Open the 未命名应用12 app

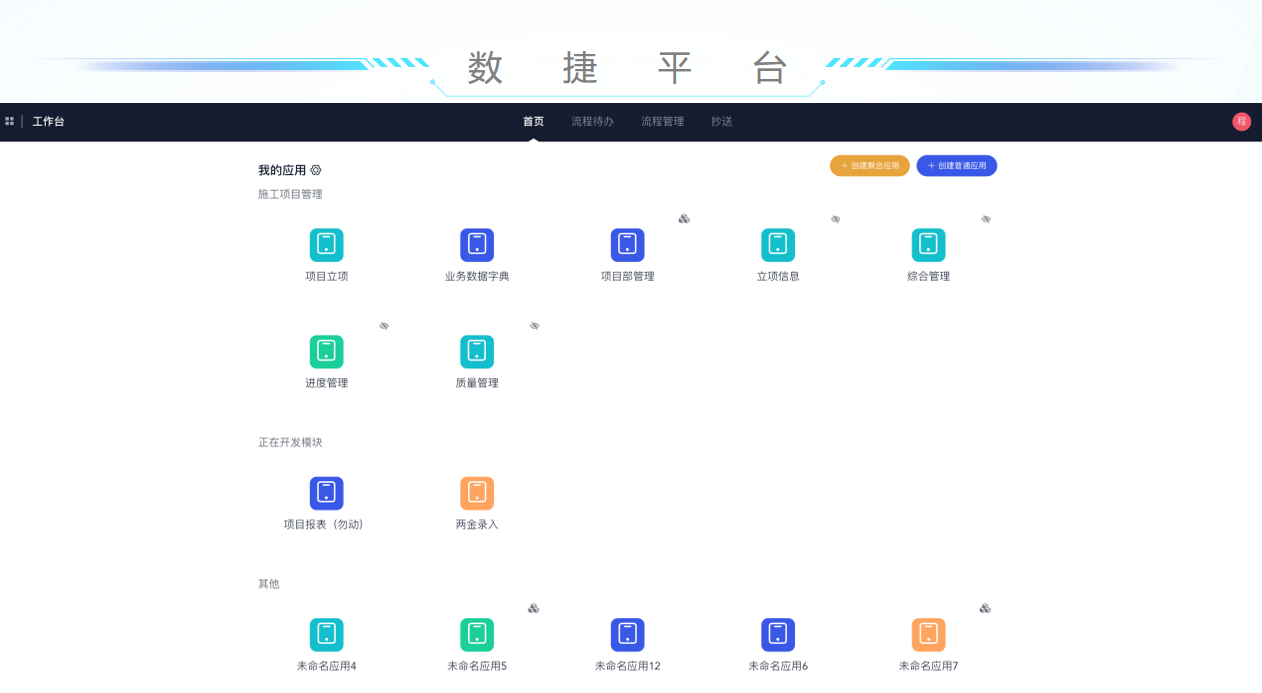(x=627, y=635)
